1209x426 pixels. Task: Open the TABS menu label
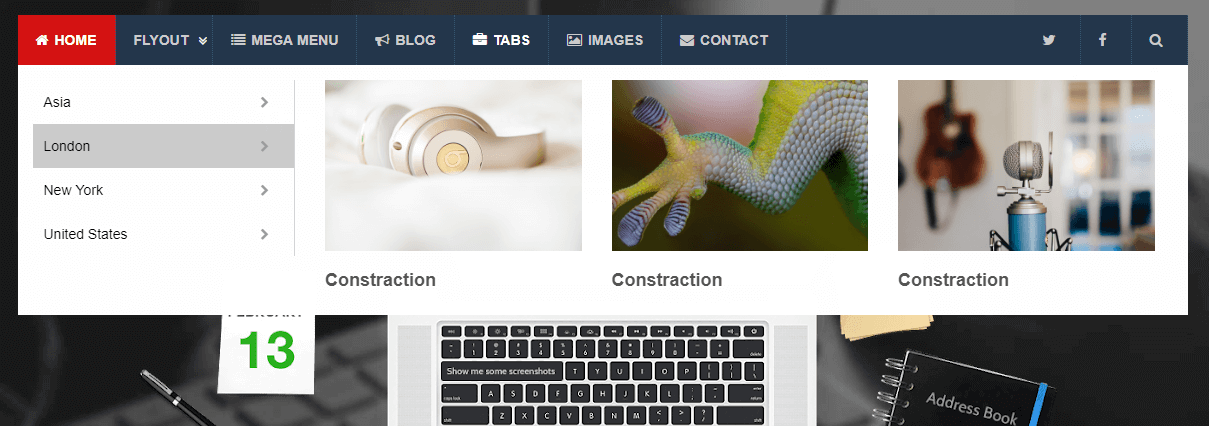511,40
